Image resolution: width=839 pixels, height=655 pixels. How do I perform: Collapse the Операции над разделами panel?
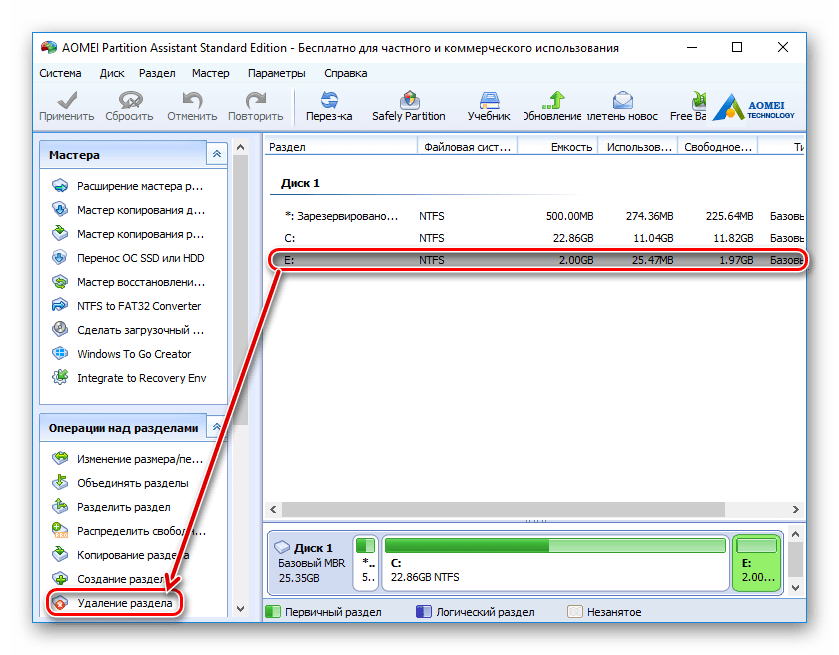tap(216, 427)
